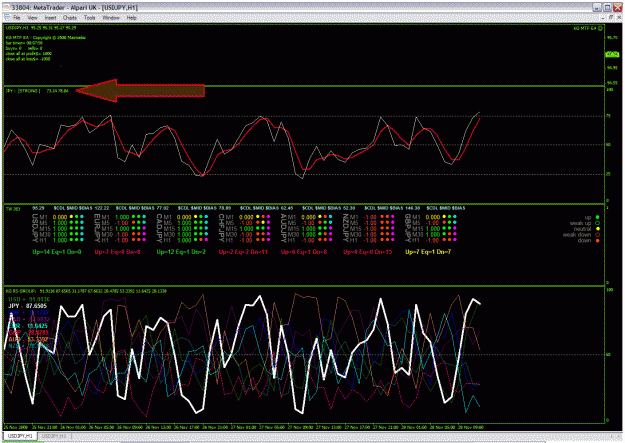Image resolution: width=625 pixels, height=443 pixels.
Task: Click the vertical USDJPY pair label
Action: [x=35, y=228]
